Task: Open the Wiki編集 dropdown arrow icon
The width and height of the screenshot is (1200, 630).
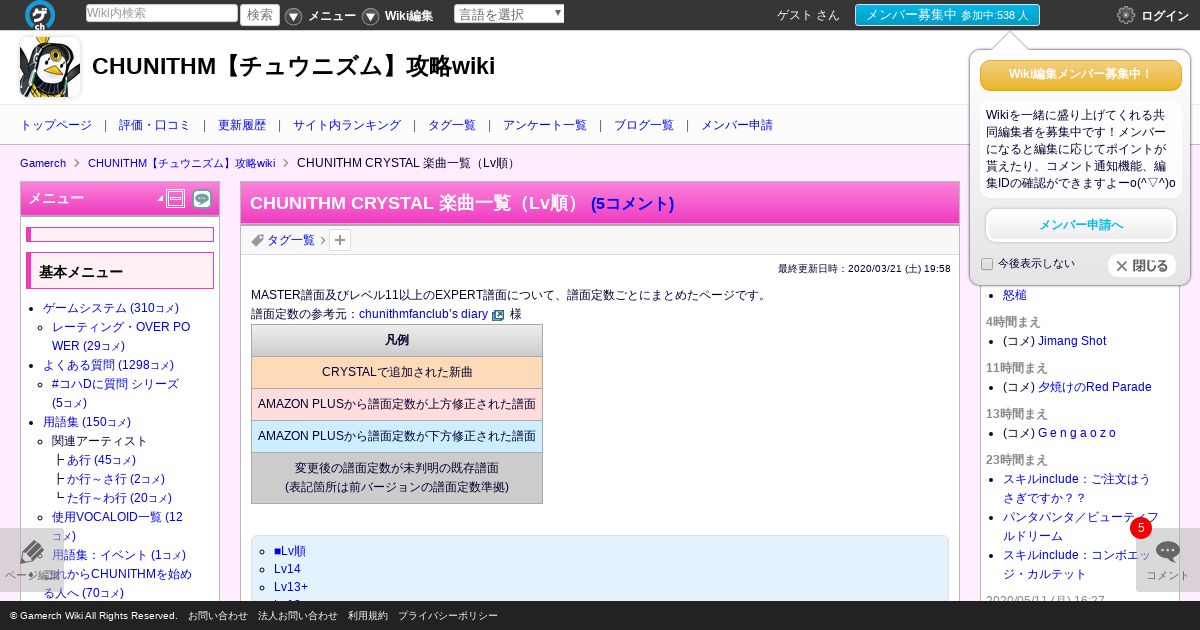Action: tap(371, 16)
